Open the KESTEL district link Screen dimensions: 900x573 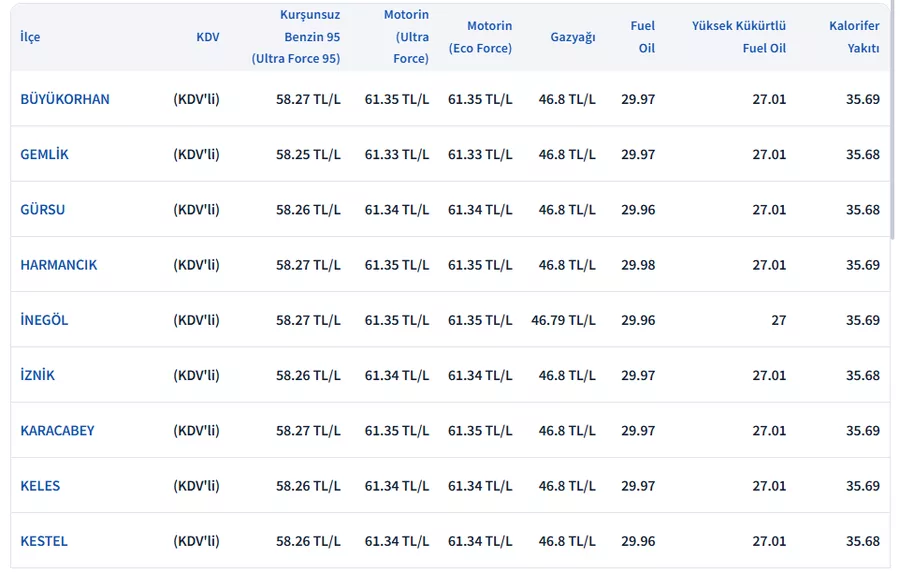tap(44, 541)
